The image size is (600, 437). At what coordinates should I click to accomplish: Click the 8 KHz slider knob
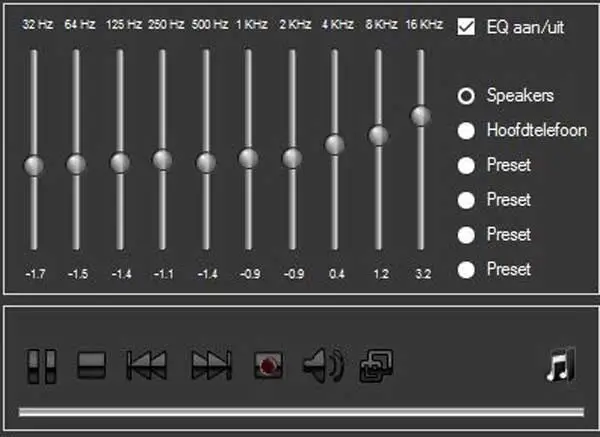point(378,135)
